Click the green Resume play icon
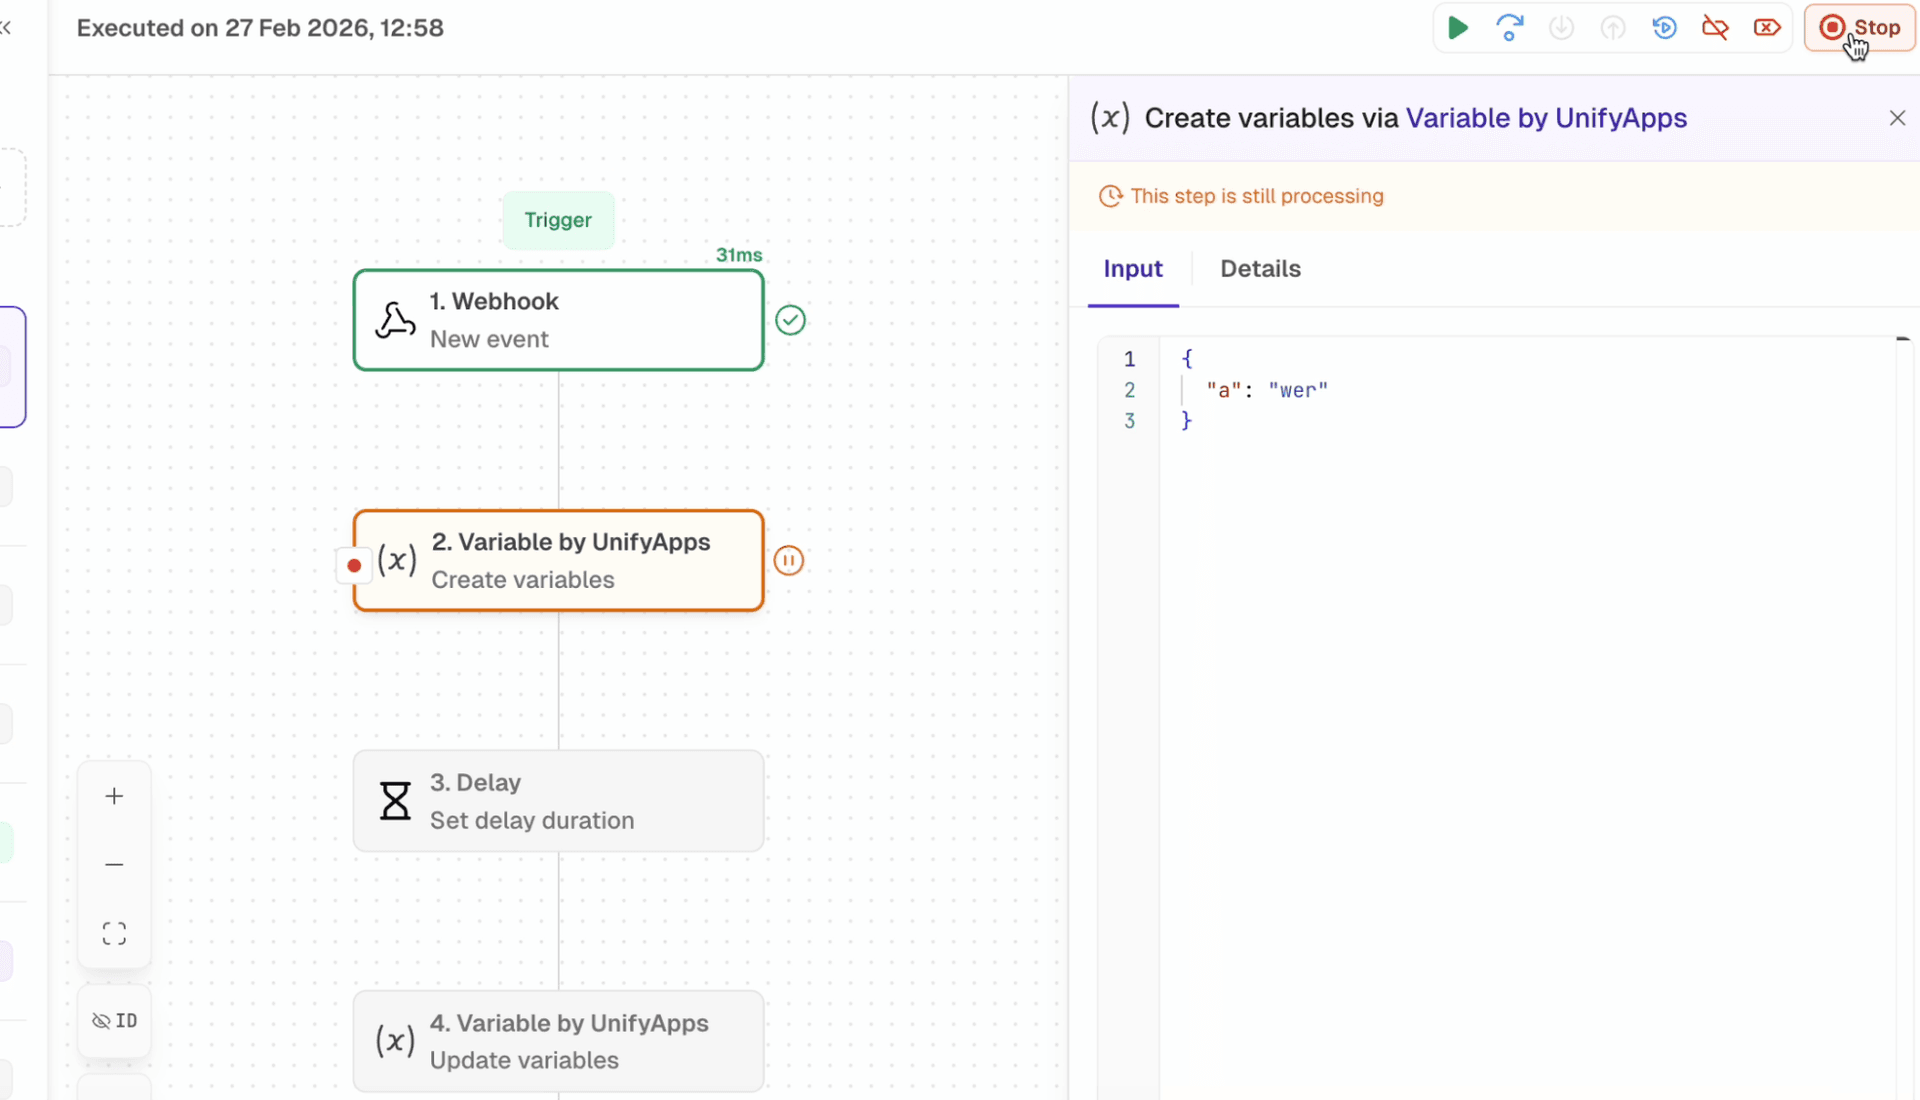Viewport: 1920px width, 1100px height. coord(1458,28)
